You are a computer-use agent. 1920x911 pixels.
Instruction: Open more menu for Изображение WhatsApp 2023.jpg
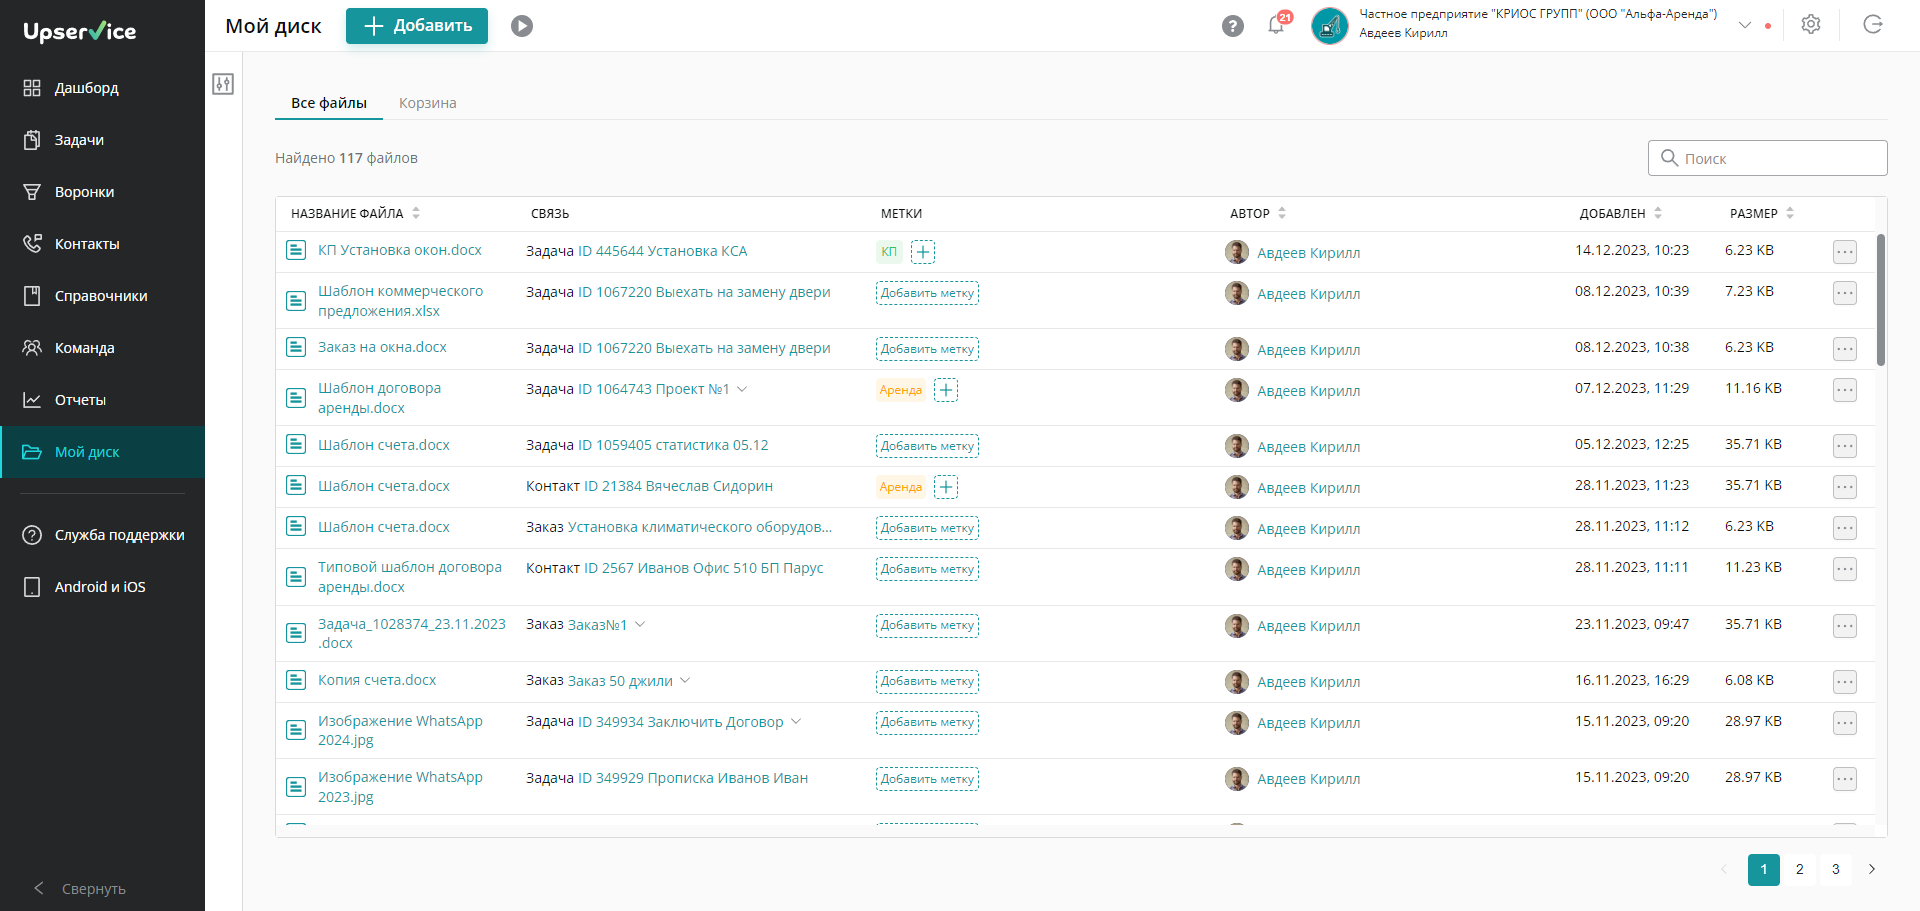[x=1845, y=779]
